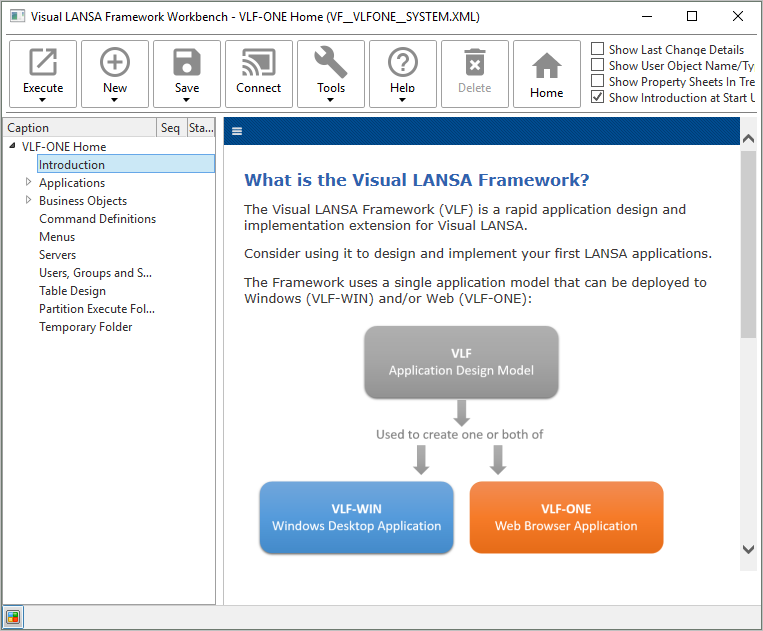This screenshot has width=763, height=631.
Task: Click the VLF-ONE Web Browser Application box
Action: (566, 517)
